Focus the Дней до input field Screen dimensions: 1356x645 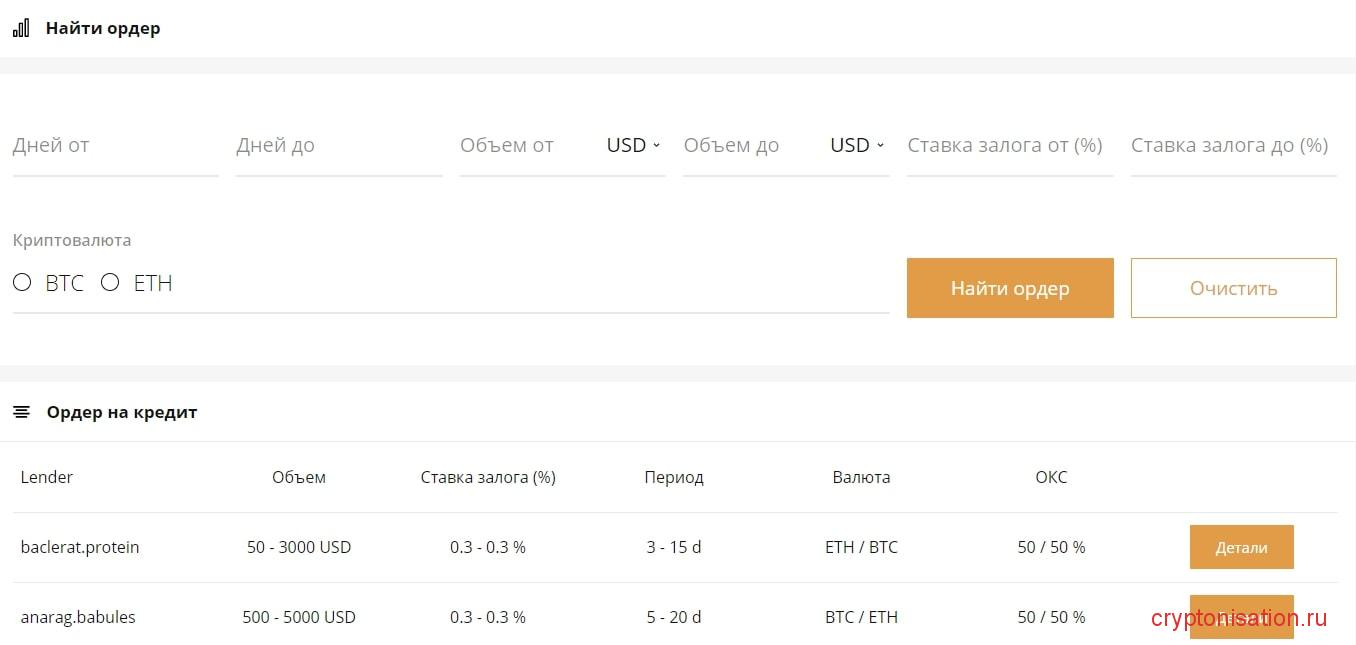338,146
